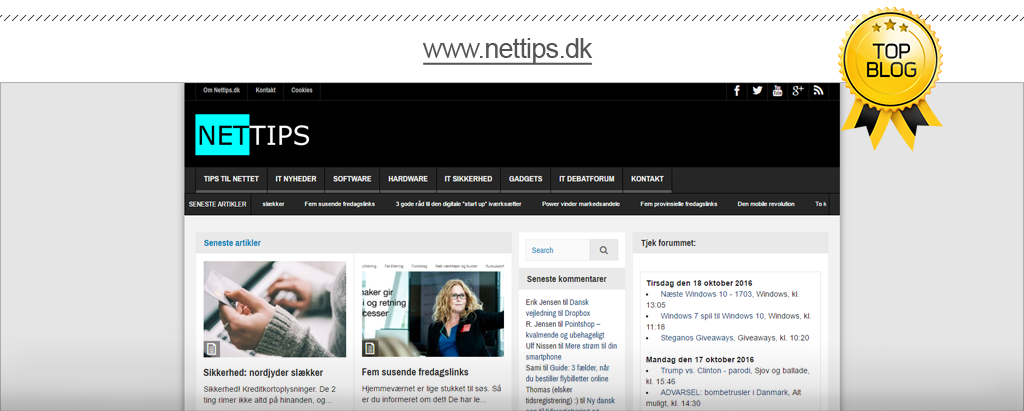
Task: Select the Tips til nettet tab
Action: [231, 179]
